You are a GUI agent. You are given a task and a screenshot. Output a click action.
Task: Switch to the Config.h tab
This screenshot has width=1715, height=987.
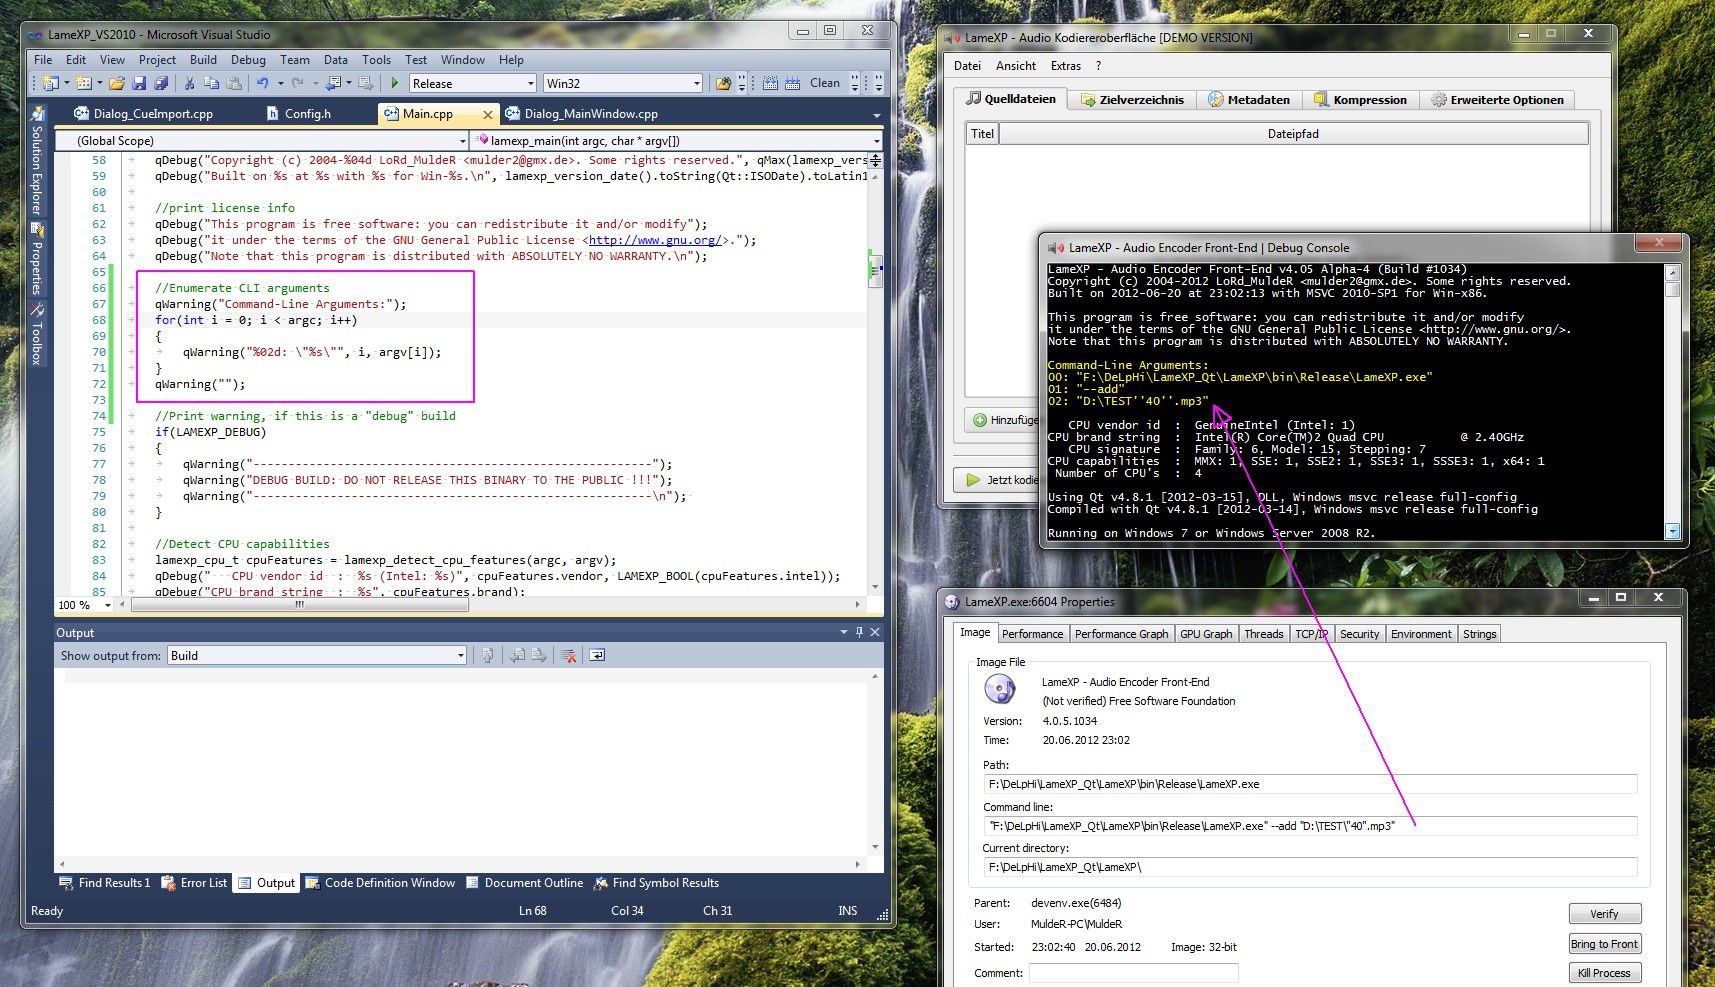pos(299,114)
